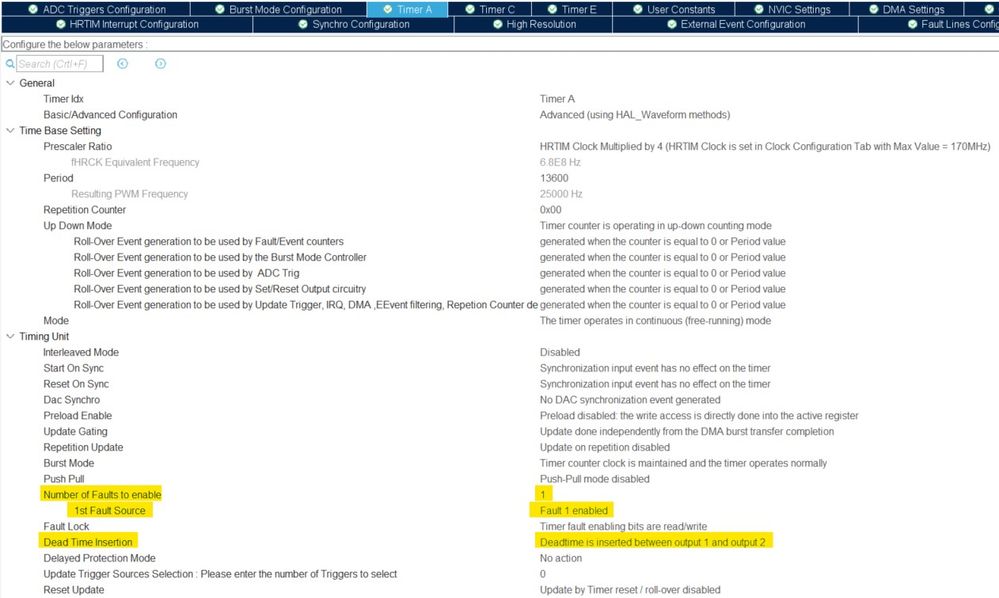This screenshot has height=598, width=999.
Task: Collapse the General section
Action: tap(10, 83)
